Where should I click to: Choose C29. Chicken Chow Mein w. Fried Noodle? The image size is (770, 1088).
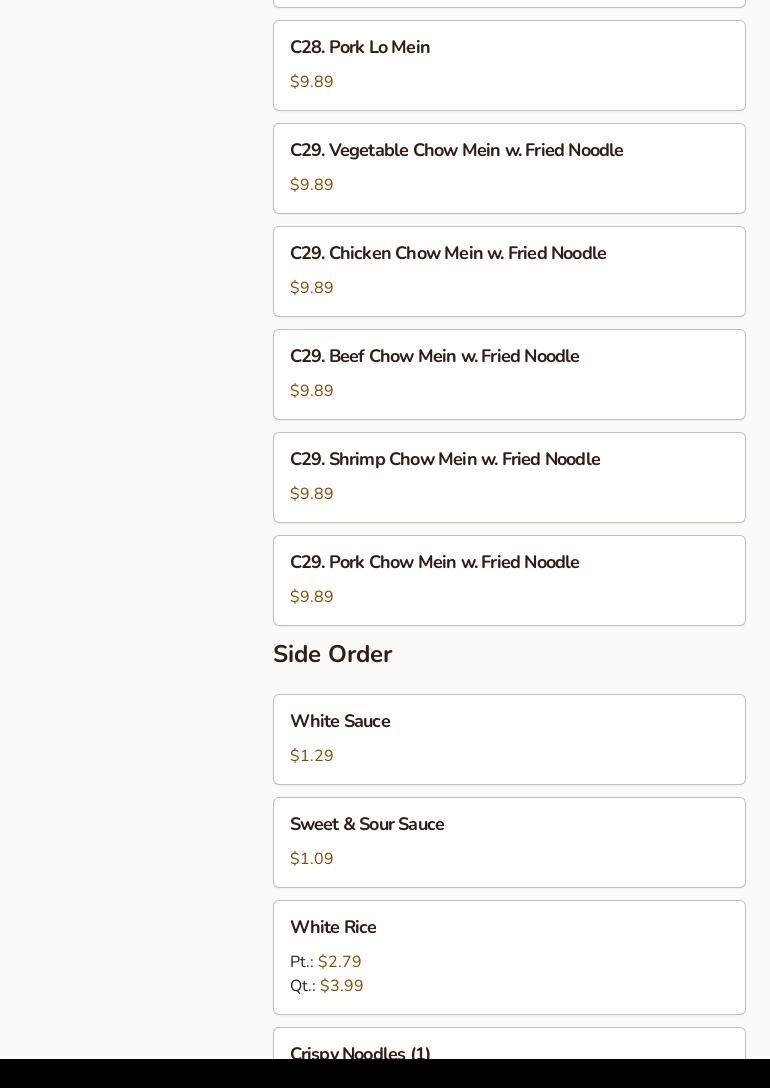448,254
